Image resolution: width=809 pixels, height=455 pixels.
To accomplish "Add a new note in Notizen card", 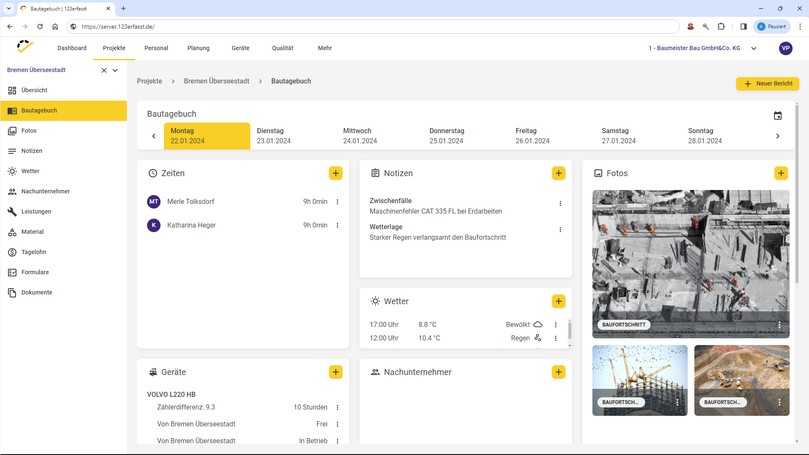I will click(558, 173).
